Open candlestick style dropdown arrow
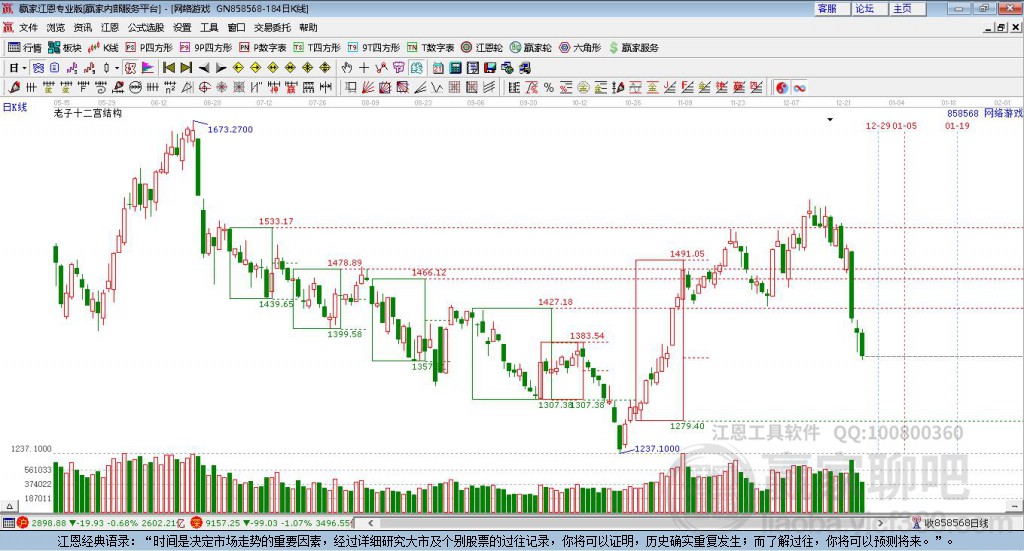 pyautogui.click(x=117, y=67)
